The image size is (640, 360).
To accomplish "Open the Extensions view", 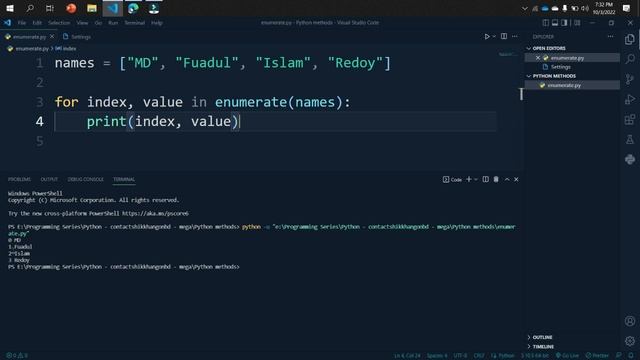I will tap(630, 119).
